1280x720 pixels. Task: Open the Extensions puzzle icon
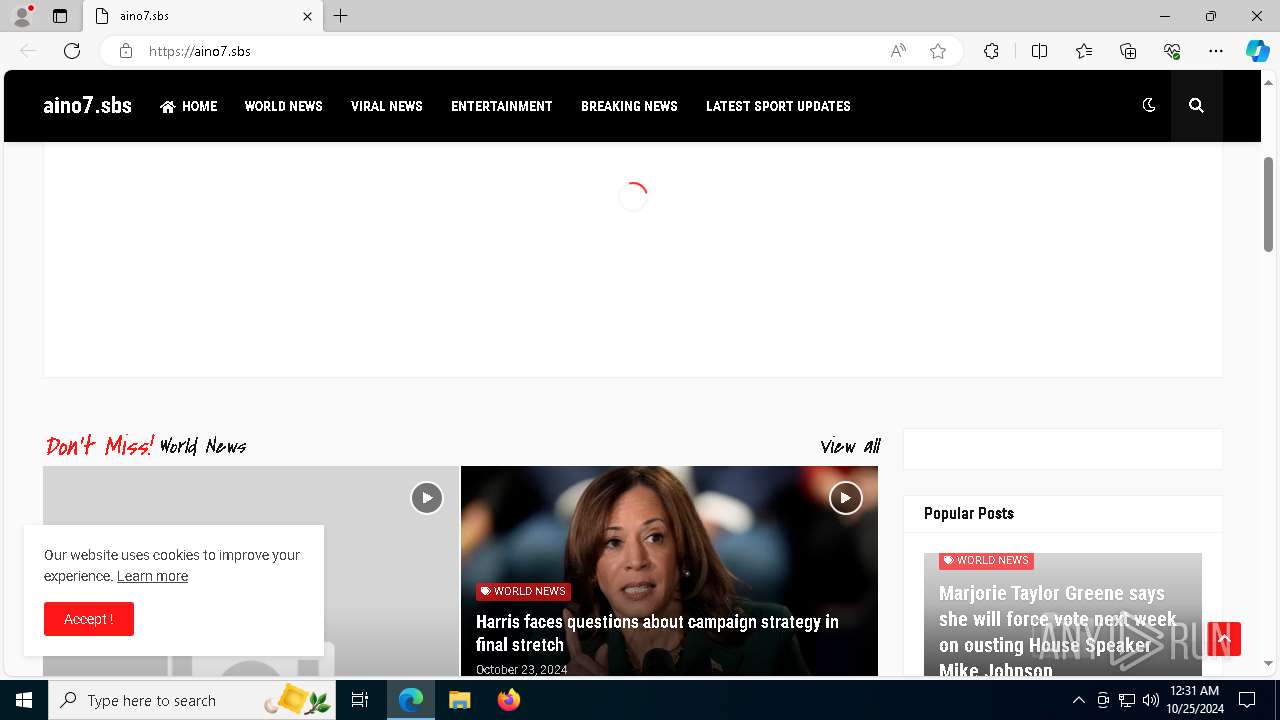pos(991,51)
